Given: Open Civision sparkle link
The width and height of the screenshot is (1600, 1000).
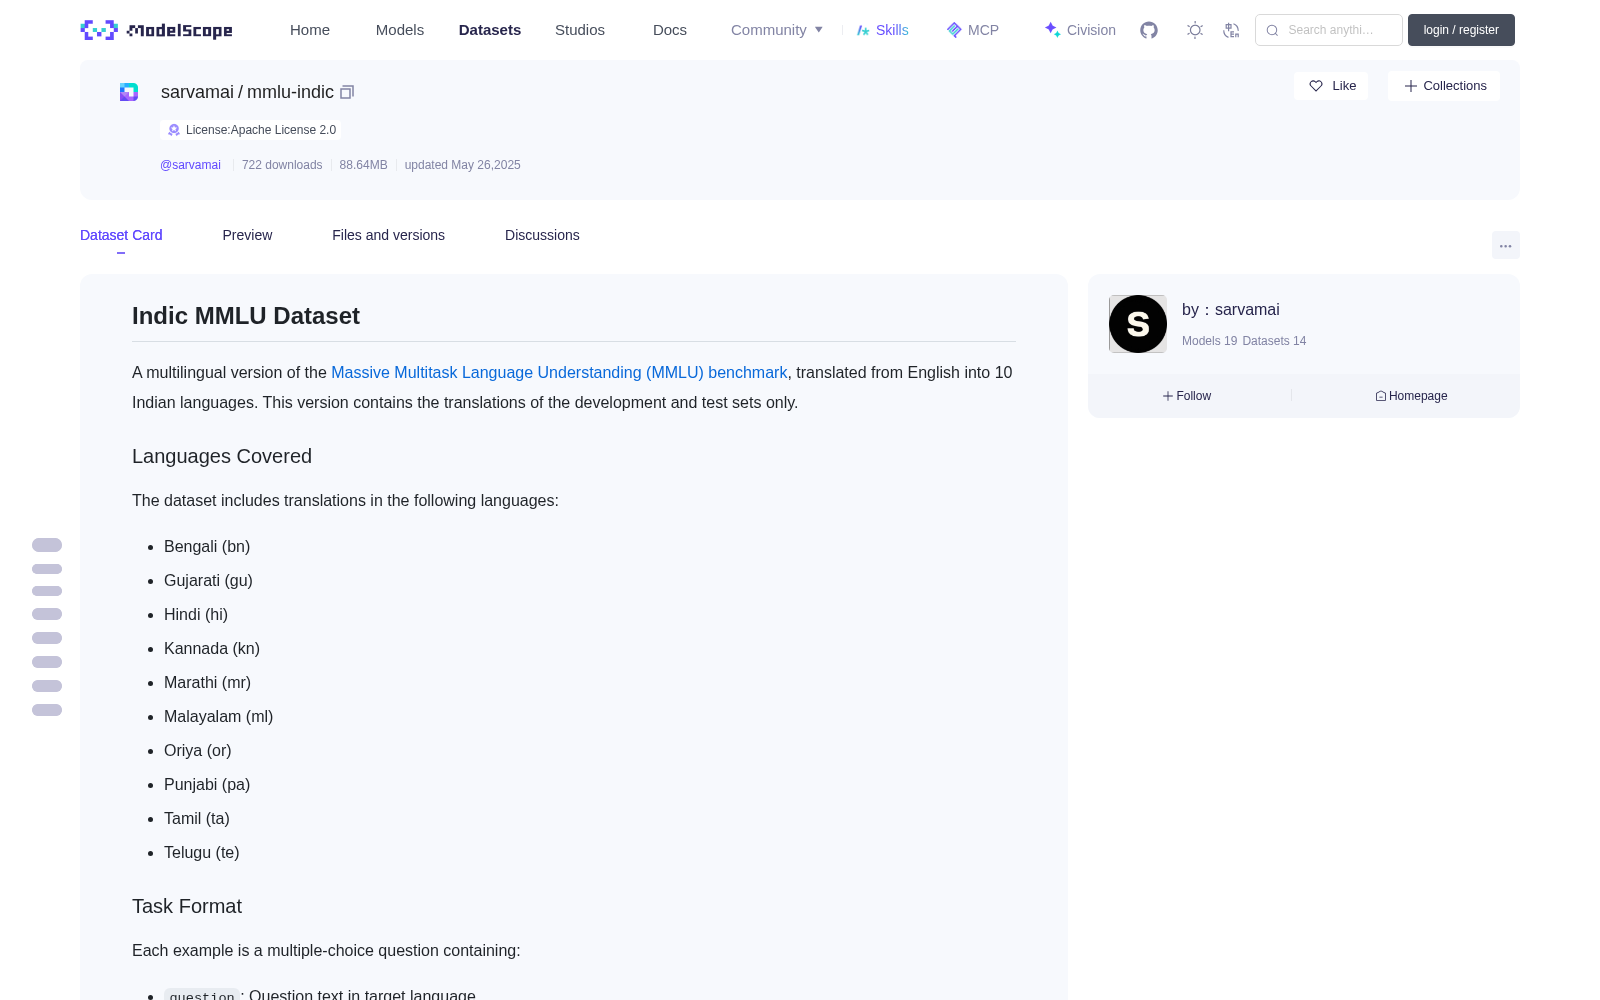Looking at the screenshot, I should pos(1079,30).
